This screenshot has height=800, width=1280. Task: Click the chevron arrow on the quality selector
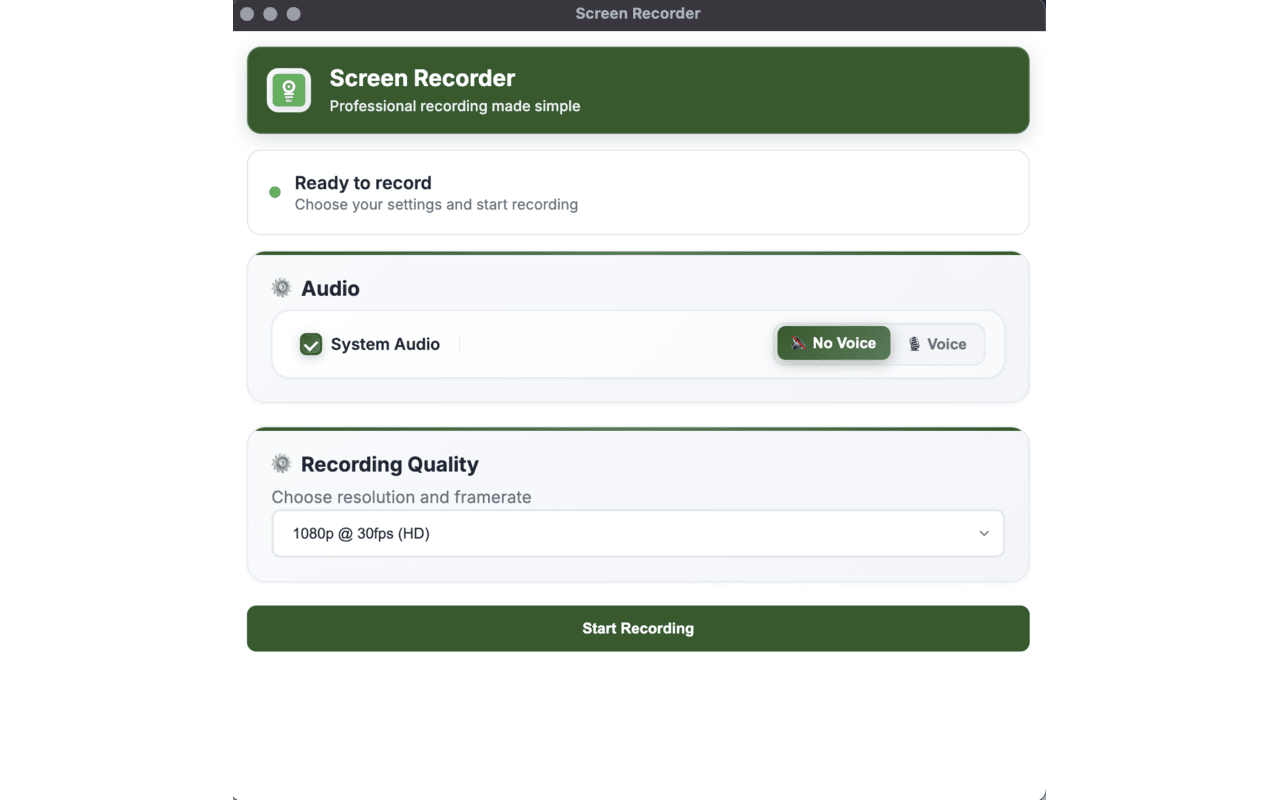click(983, 533)
